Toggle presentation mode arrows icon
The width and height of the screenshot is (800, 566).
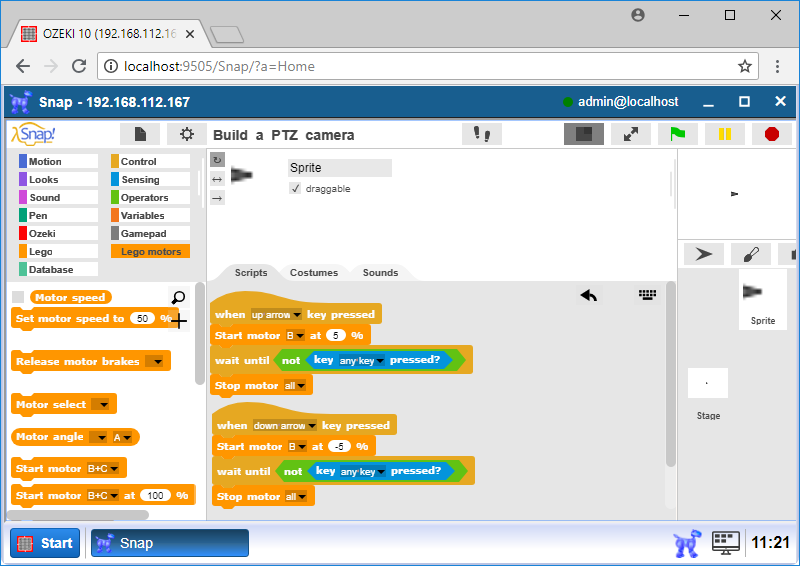point(631,134)
